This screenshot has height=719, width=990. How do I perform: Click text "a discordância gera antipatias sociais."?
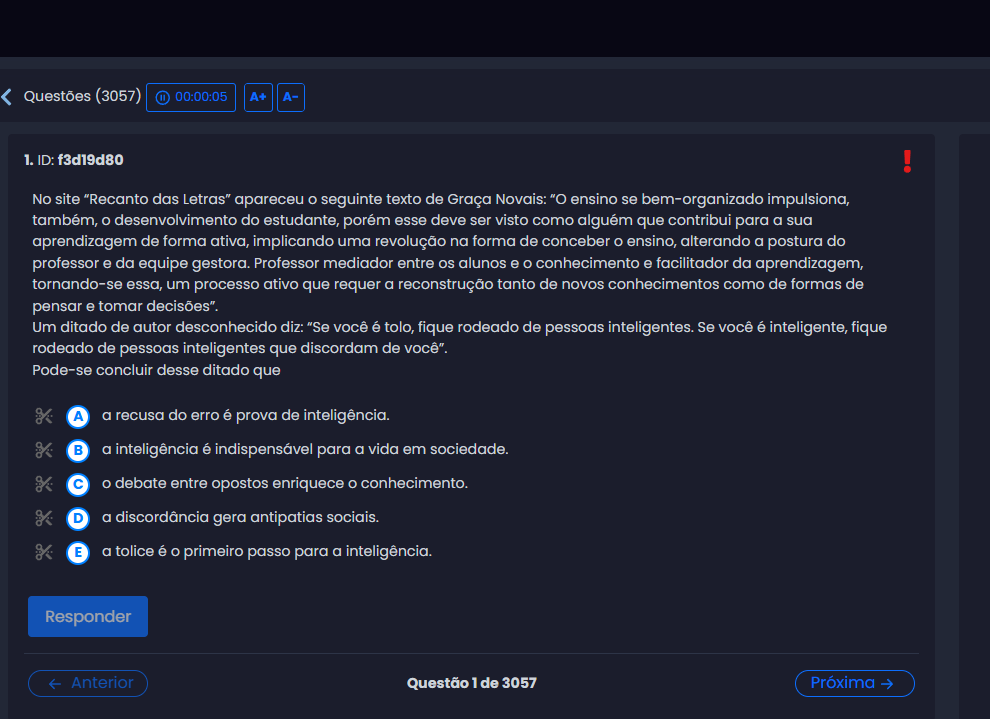pos(240,518)
